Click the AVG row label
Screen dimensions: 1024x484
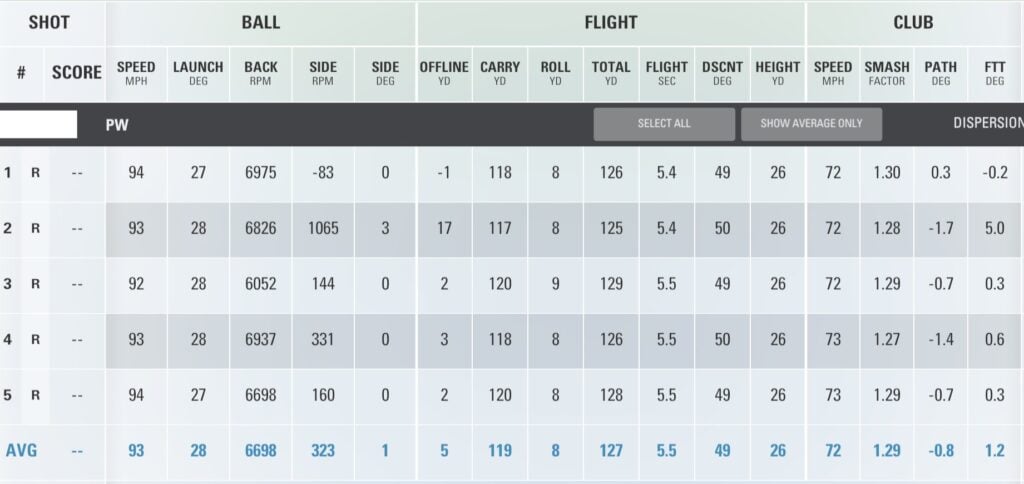click(21, 451)
